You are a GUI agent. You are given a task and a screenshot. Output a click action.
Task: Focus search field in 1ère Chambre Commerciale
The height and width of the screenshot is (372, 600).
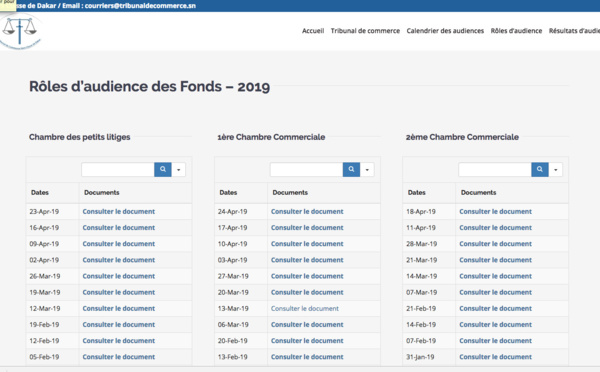click(x=307, y=170)
